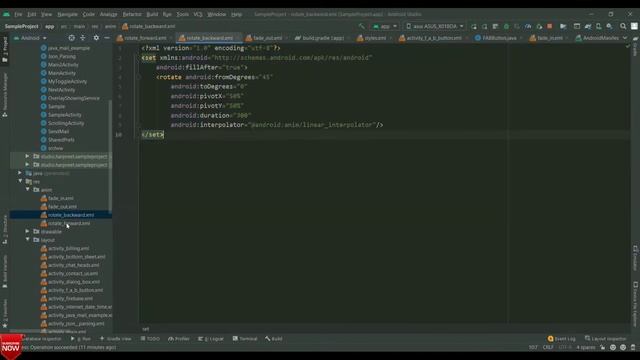Open the VCS menu
This screenshot has height=360, width=640.
pyautogui.click(x=198, y=14)
